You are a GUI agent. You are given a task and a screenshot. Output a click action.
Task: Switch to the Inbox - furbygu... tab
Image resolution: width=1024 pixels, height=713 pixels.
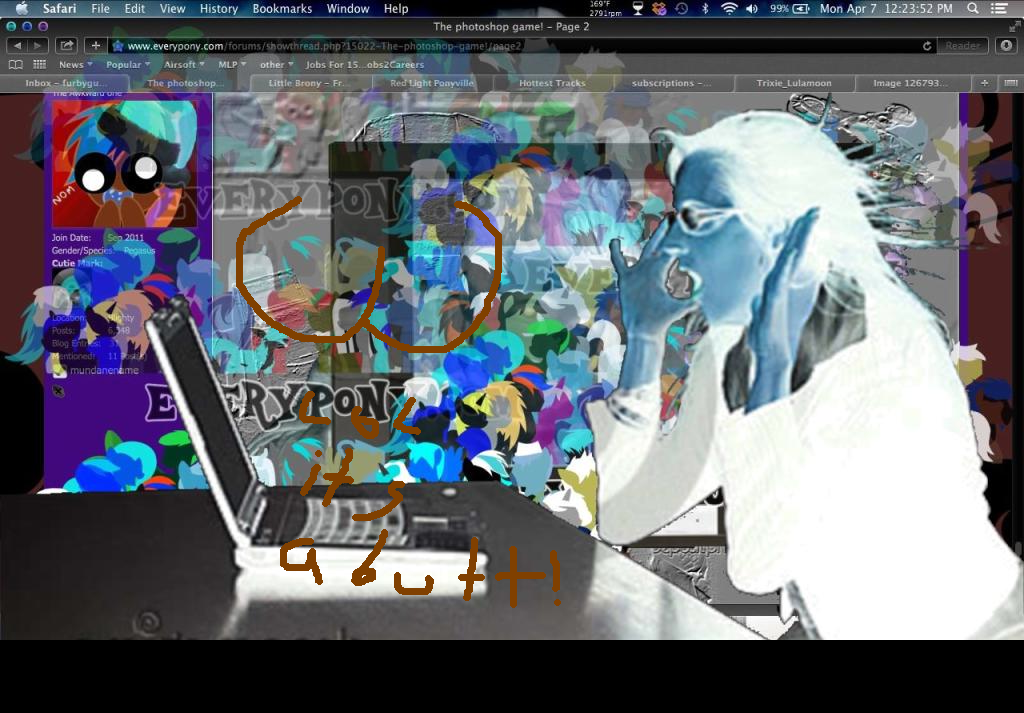point(65,83)
